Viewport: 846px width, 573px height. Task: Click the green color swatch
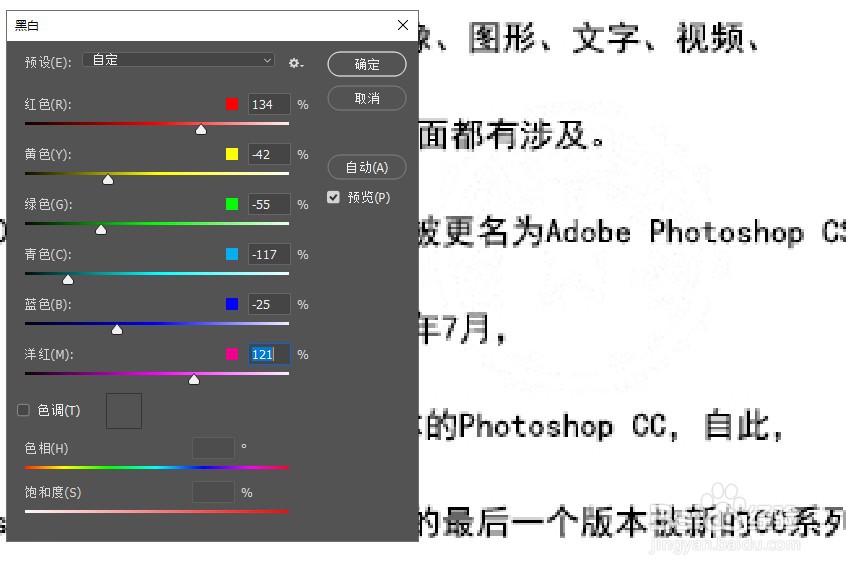coord(232,204)
